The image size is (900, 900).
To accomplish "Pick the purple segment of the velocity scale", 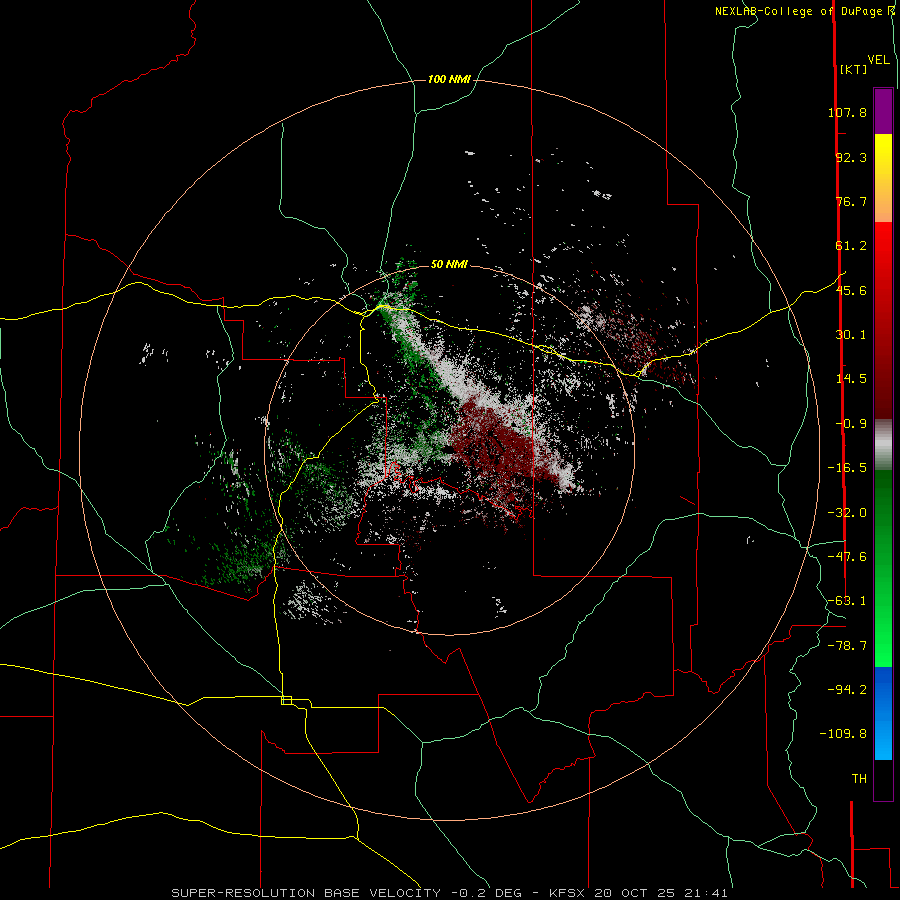I will pyautogui.click(x=883, y=111).
